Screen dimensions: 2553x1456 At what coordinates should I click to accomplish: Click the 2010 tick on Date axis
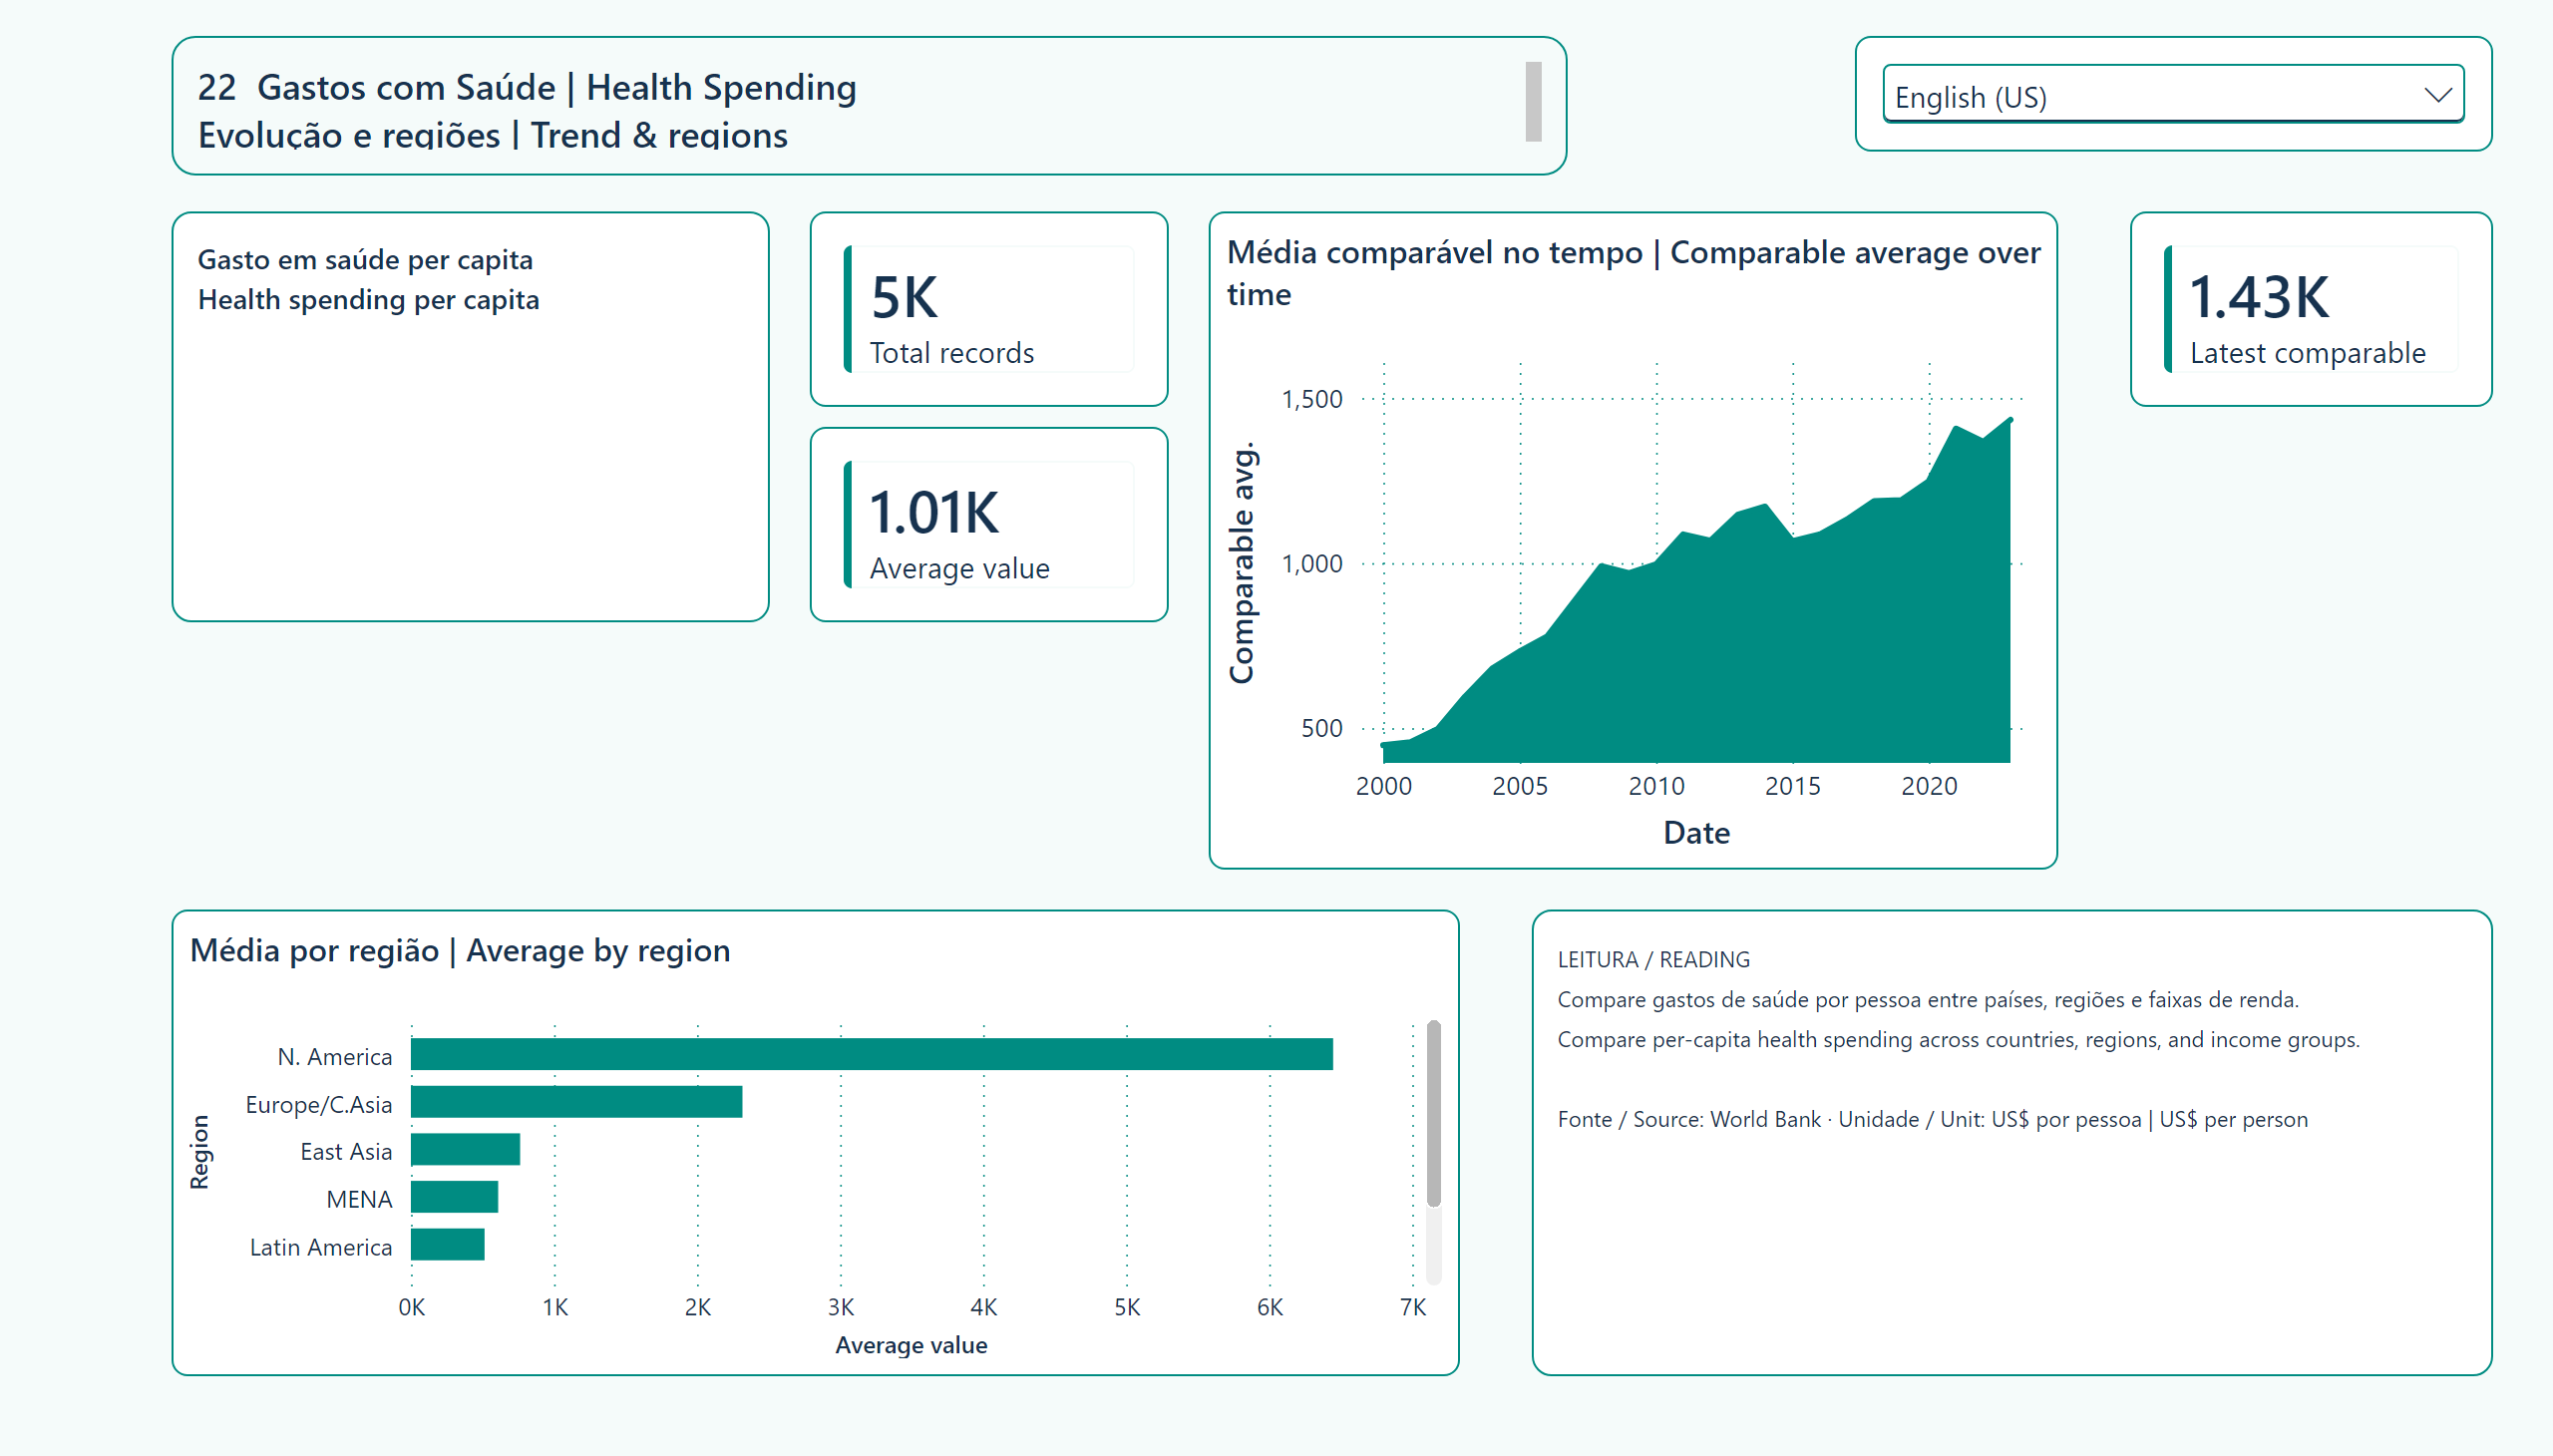click(x=1656, y=786)
